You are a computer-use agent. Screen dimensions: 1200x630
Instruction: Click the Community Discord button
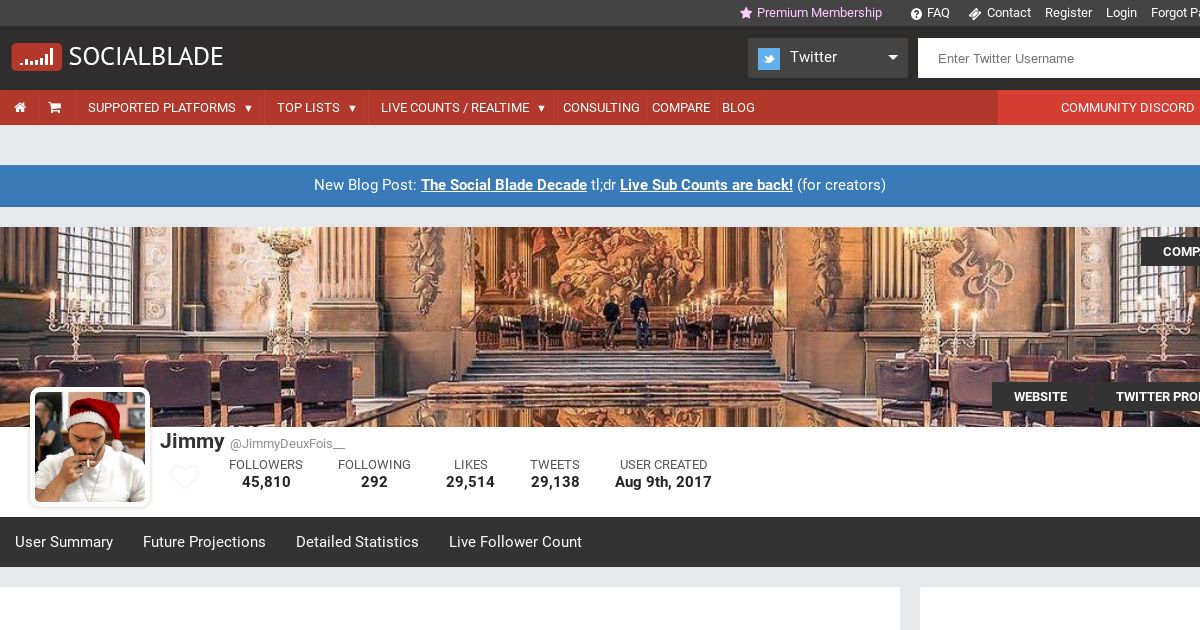(x=1099, y=107)
